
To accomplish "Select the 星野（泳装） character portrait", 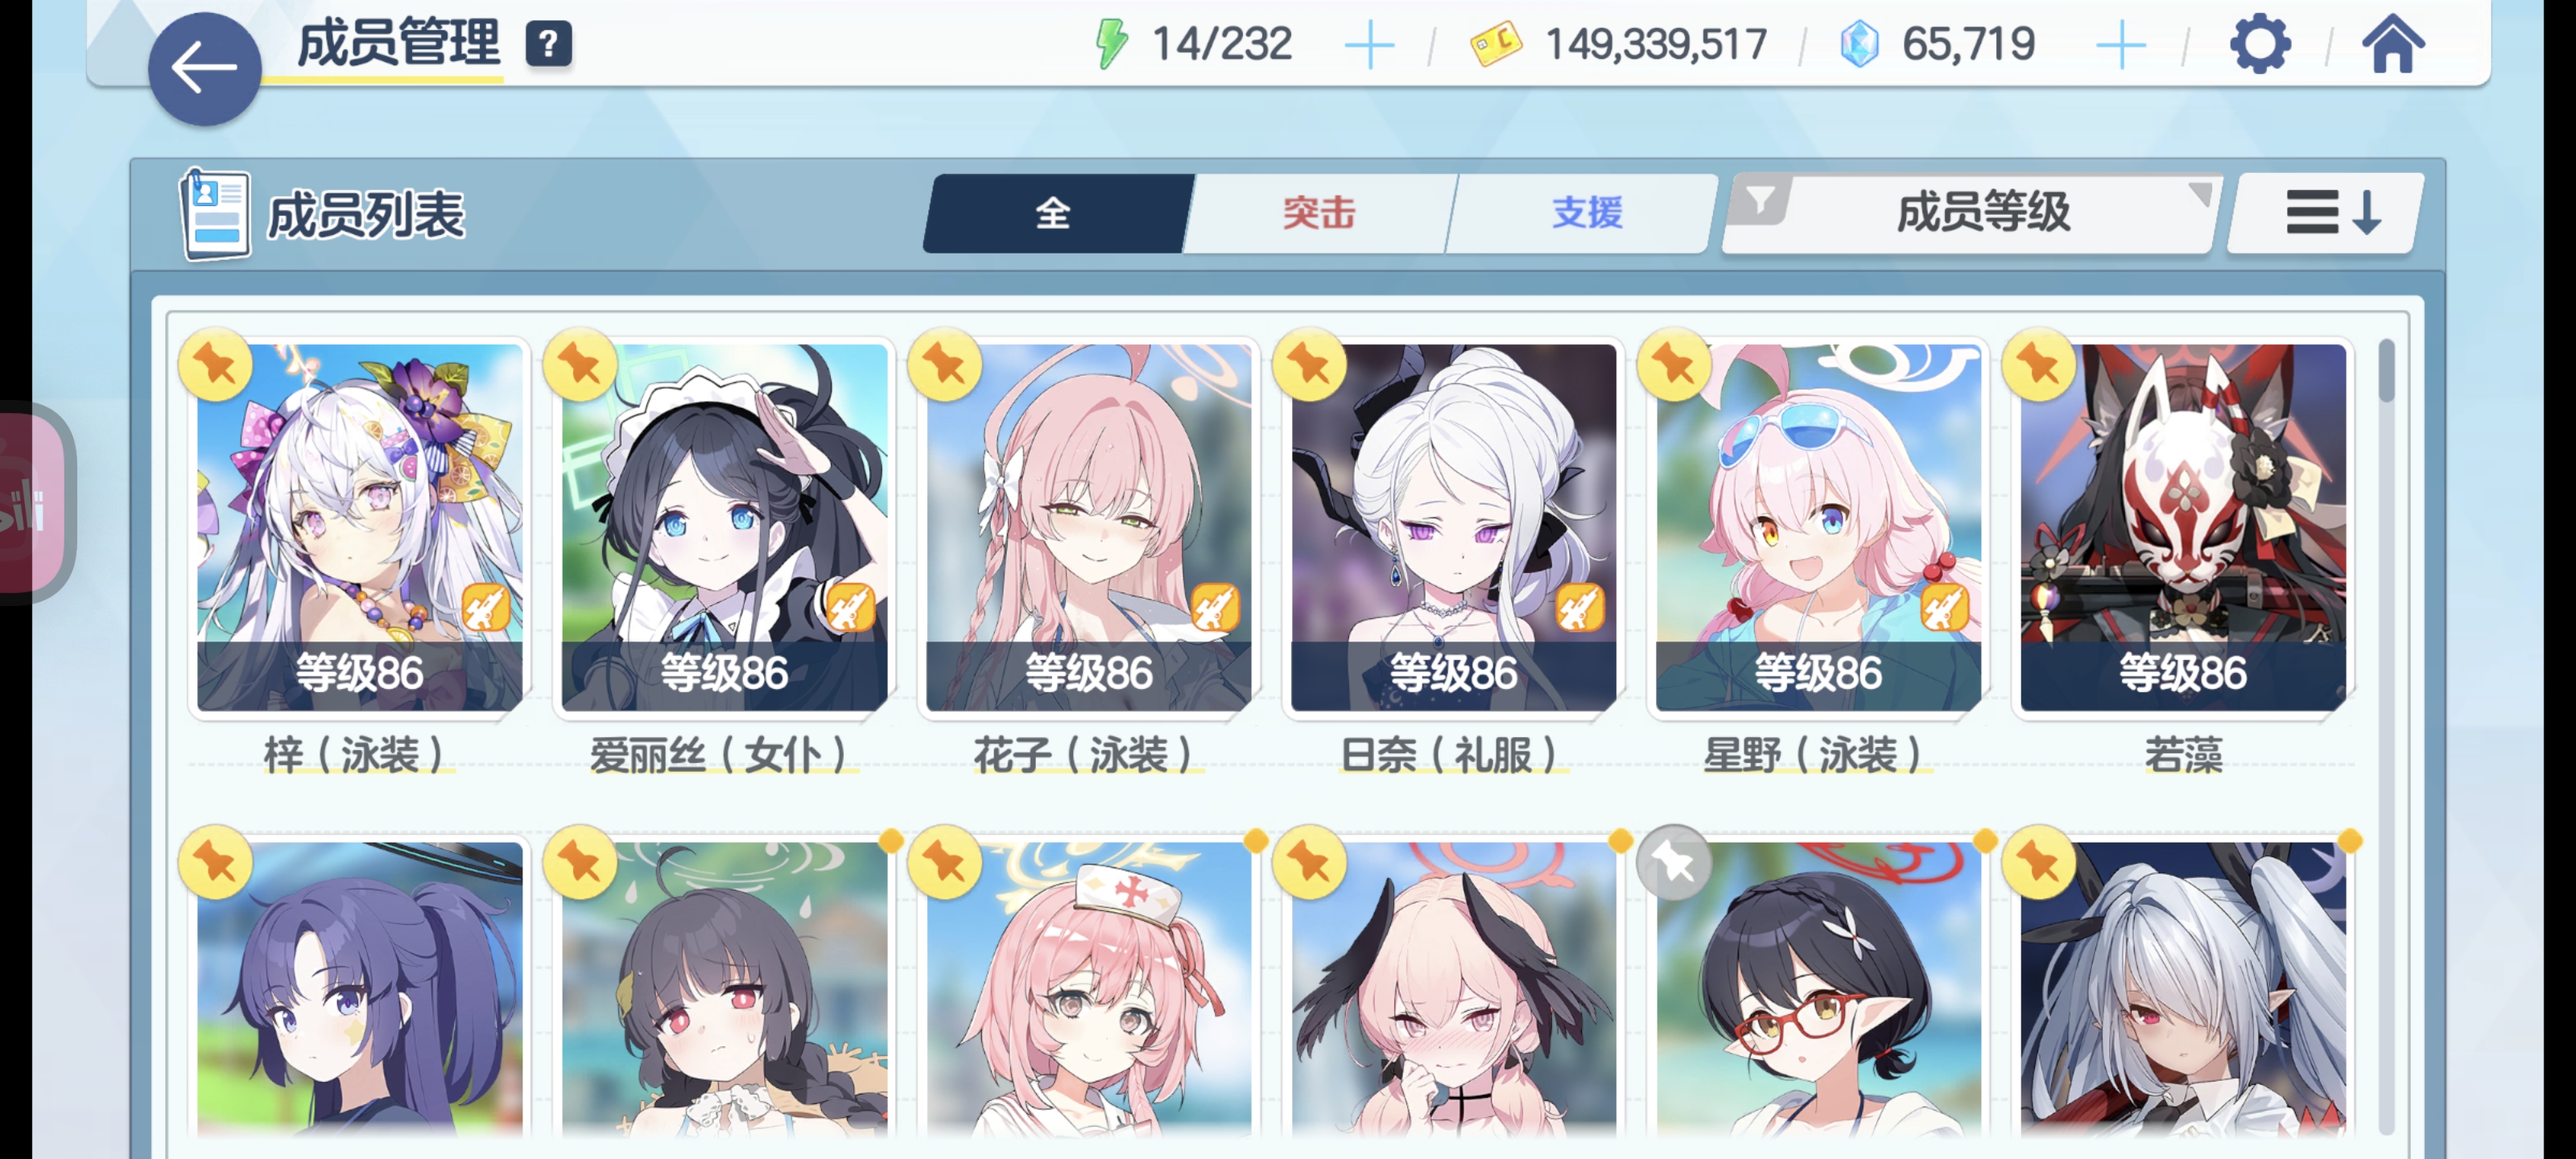I will coord(1817,527).
